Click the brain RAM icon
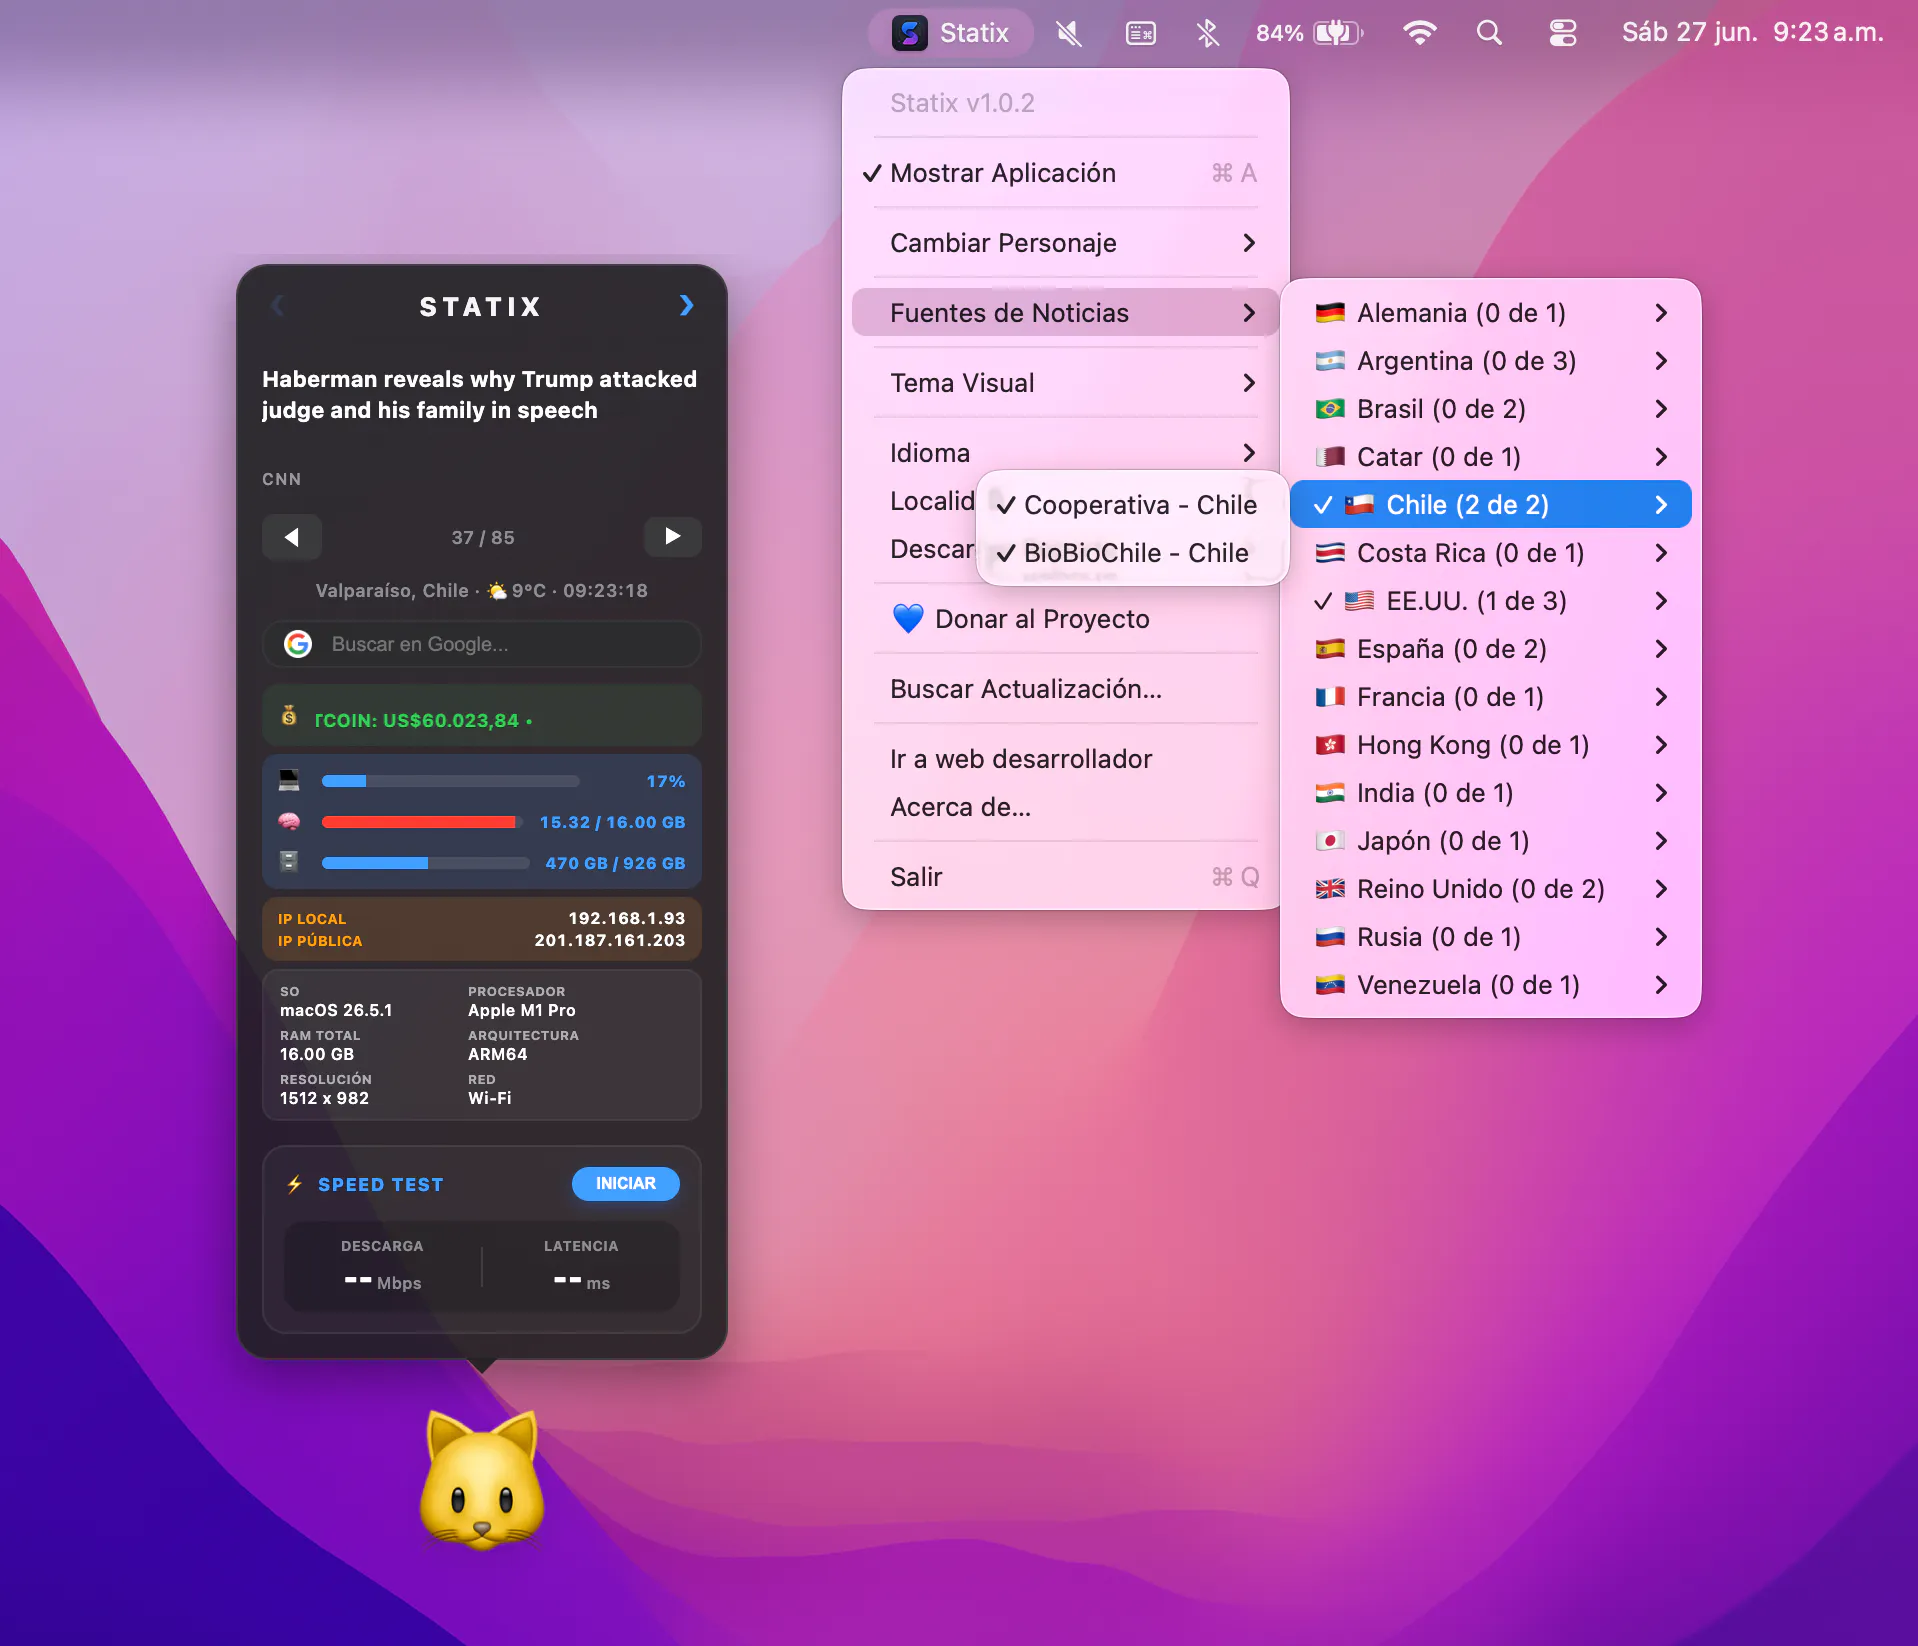1918x1646 pixels. 289,821
